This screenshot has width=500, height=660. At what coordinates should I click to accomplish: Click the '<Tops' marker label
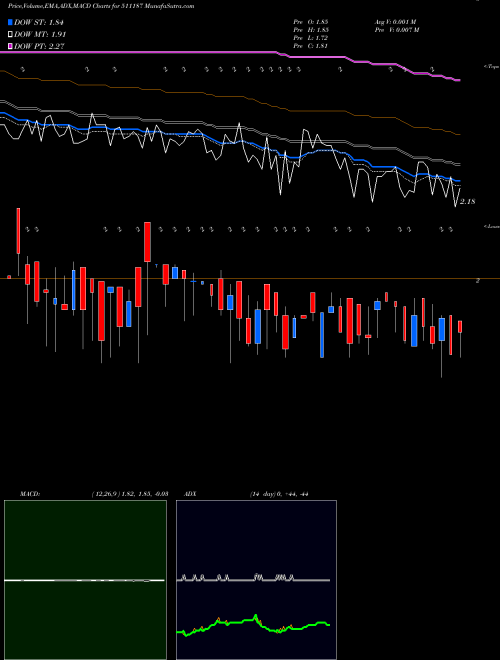click(492, 67)
